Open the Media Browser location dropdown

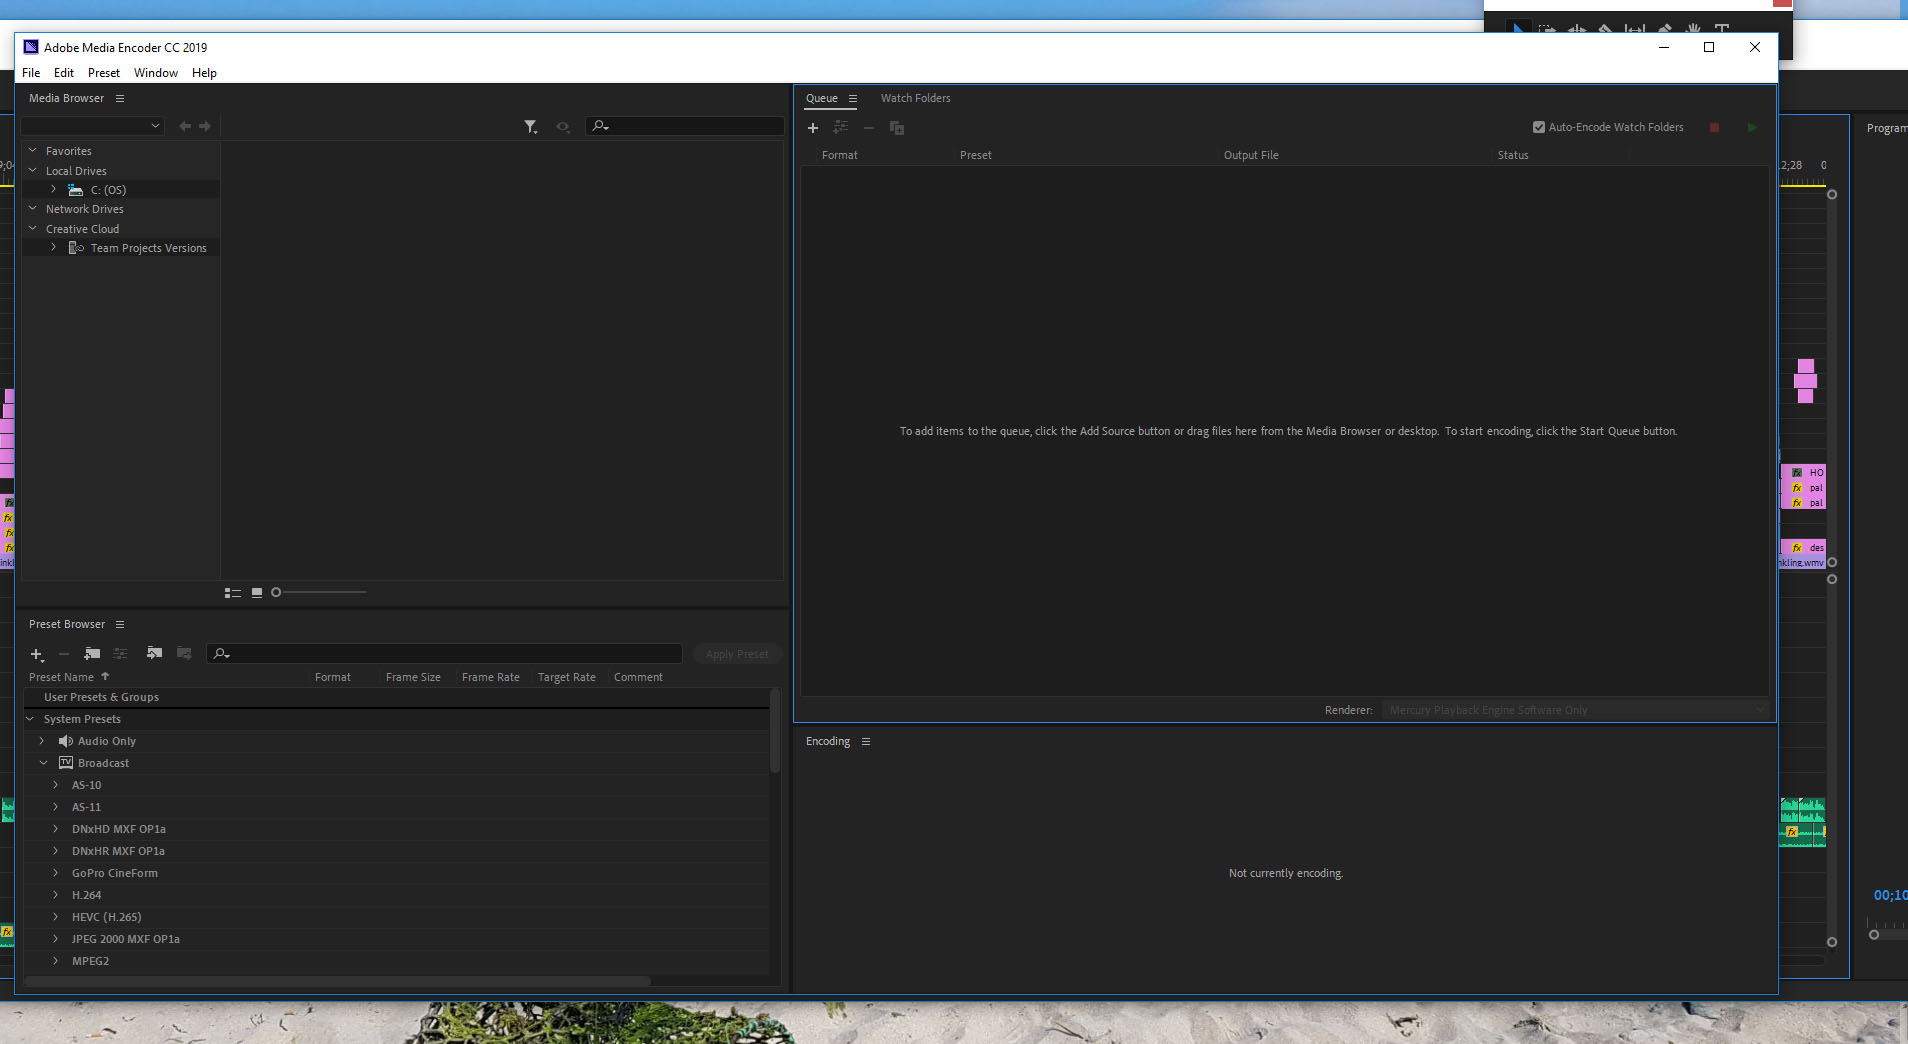(x=92, y=126)
